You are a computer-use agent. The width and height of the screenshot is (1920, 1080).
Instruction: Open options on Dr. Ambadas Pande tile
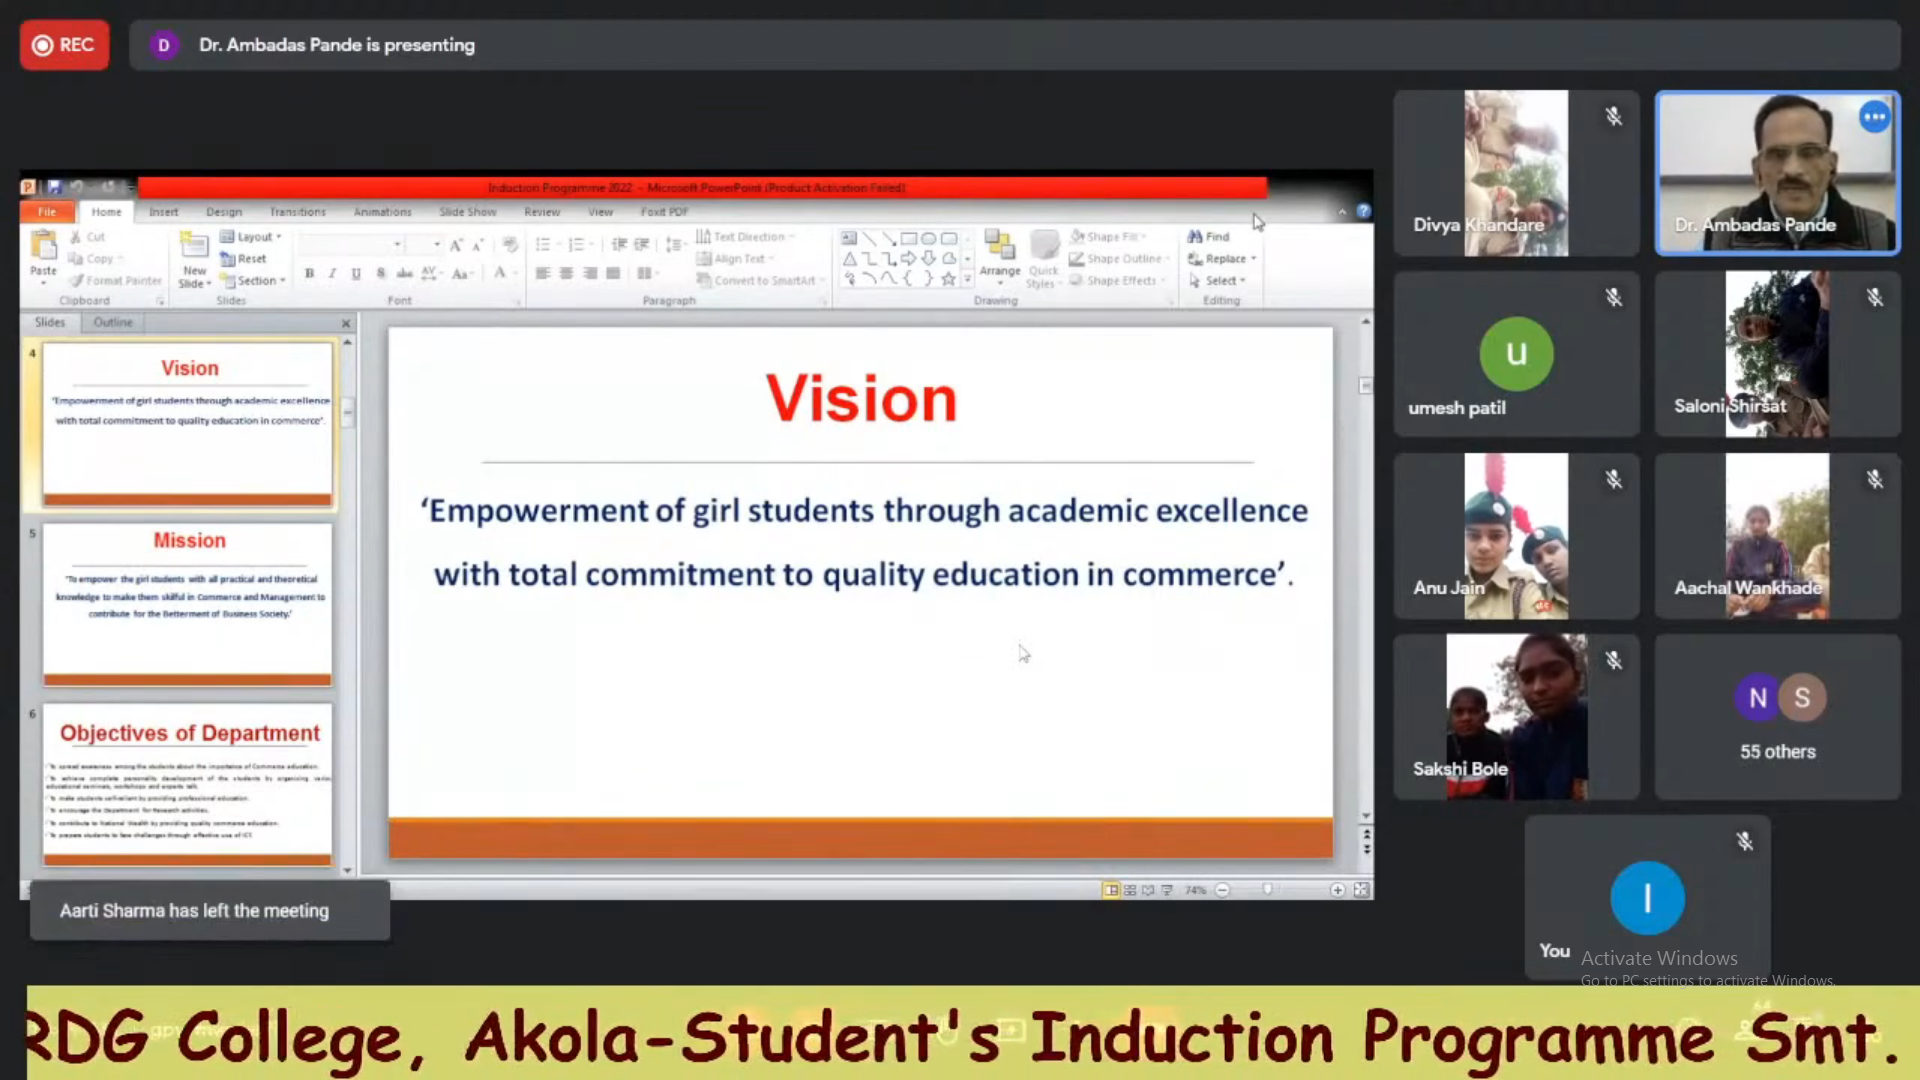[x=1874, y=117]
